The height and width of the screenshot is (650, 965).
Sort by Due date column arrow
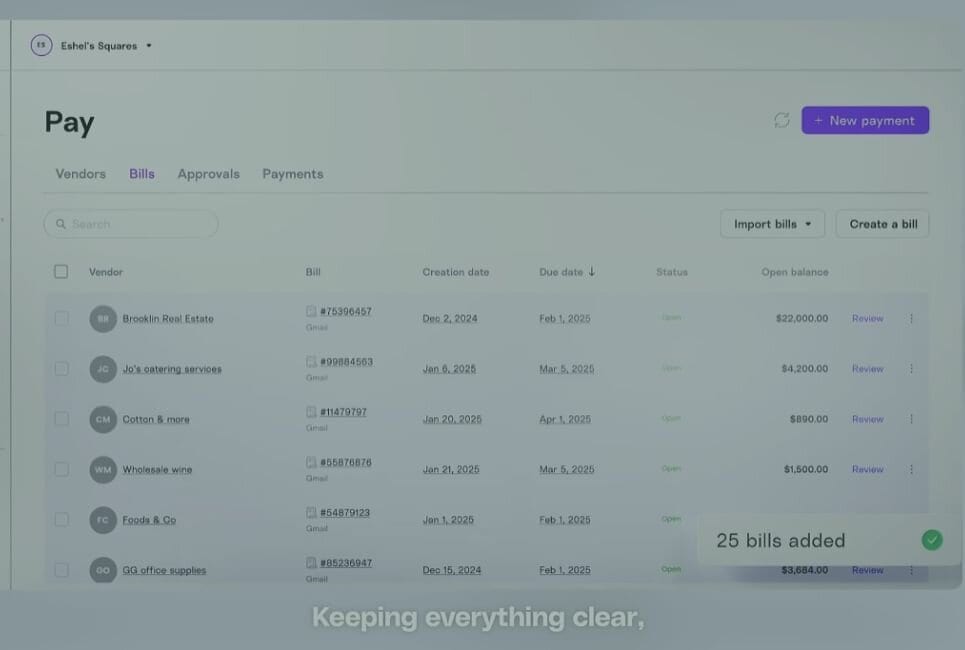pyautogui.click(x=592, y=272)
